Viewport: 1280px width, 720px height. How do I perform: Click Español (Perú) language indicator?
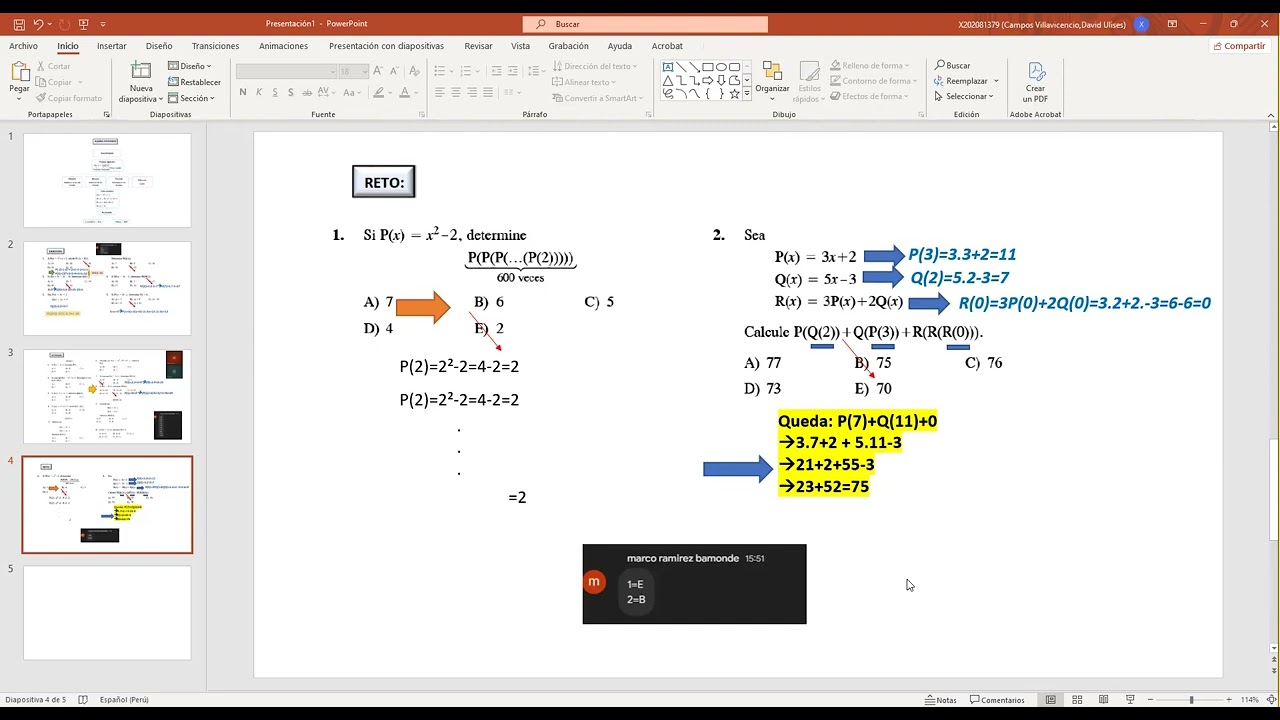tap(124, 700)
